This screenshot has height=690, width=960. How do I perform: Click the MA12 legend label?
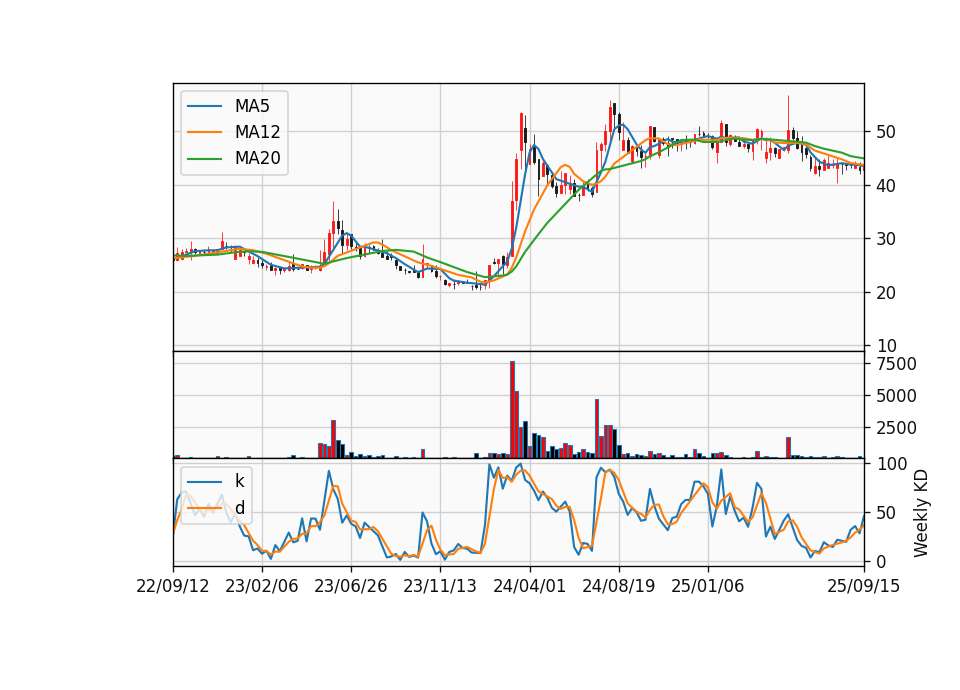pyautogui.click(x=257, y=132)
